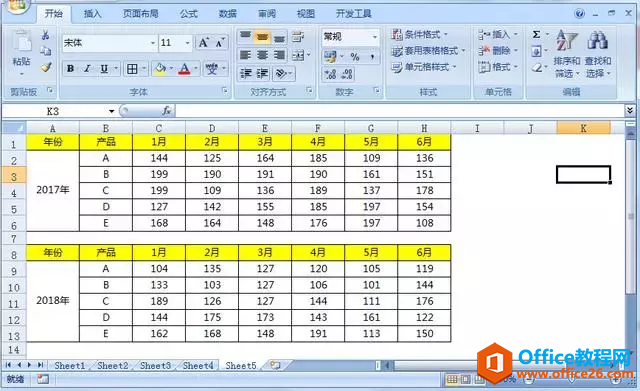
Task: Open 查找和选择 find and select
Action: pos(598,53)
